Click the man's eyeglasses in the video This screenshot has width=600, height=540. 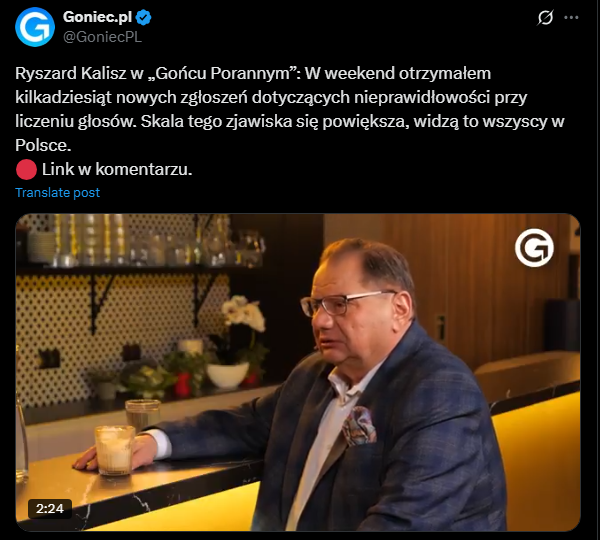pyautogui.click(x=344, y=302)
